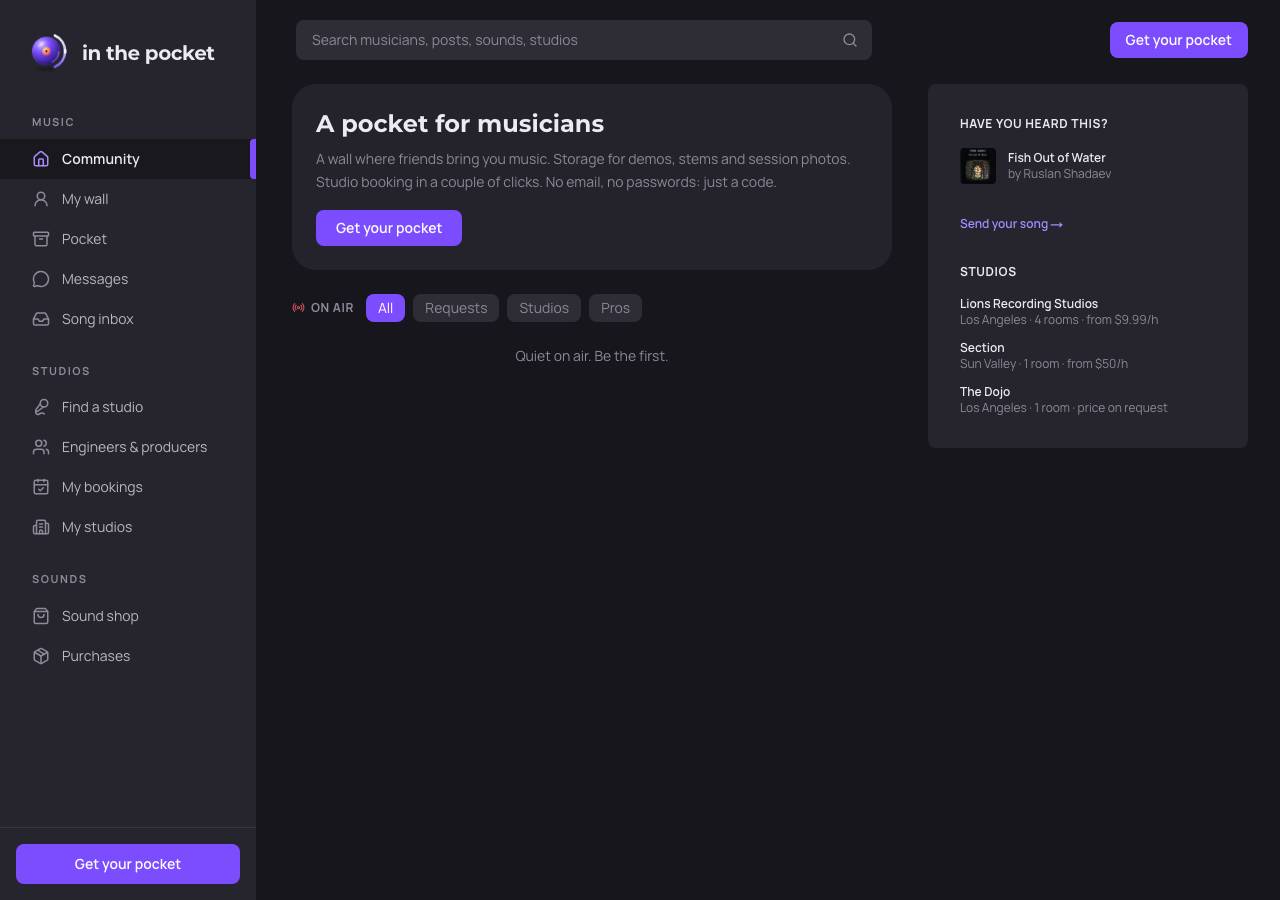Click Get your pocket in hero card
Screen dimensions: 1280x900
(x=389, y=228)
